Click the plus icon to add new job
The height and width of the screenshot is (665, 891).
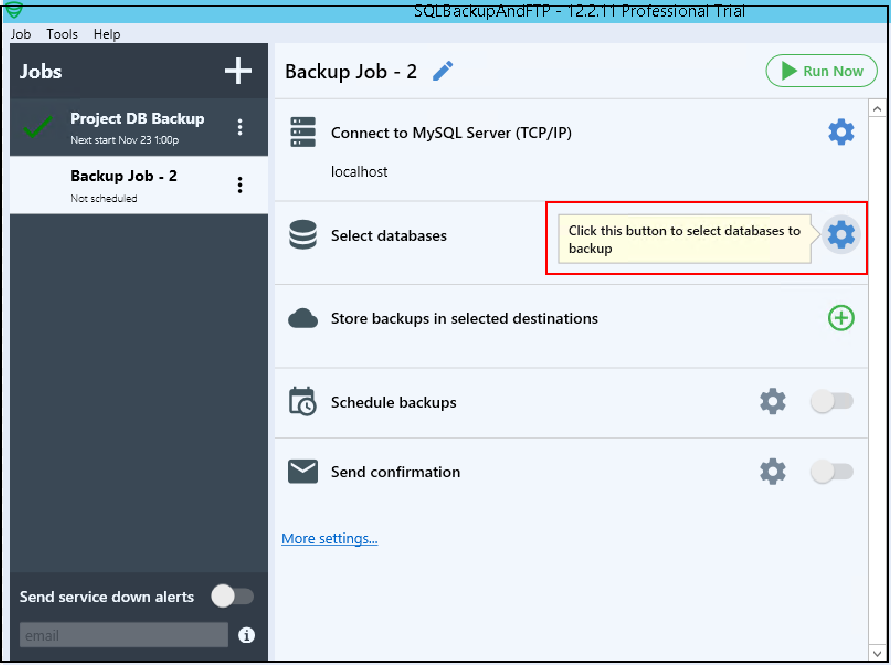[x=238, y=71]
